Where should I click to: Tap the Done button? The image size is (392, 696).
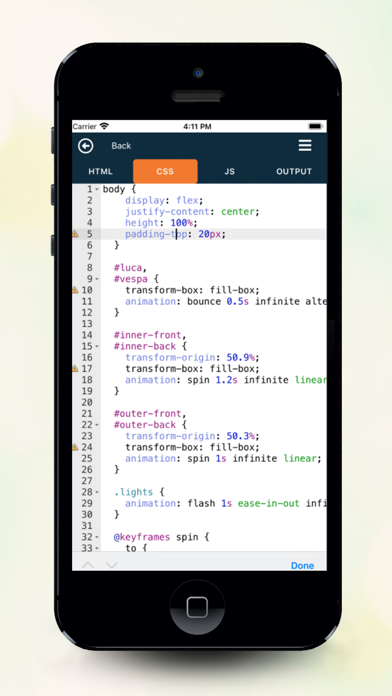pos(303,566)
